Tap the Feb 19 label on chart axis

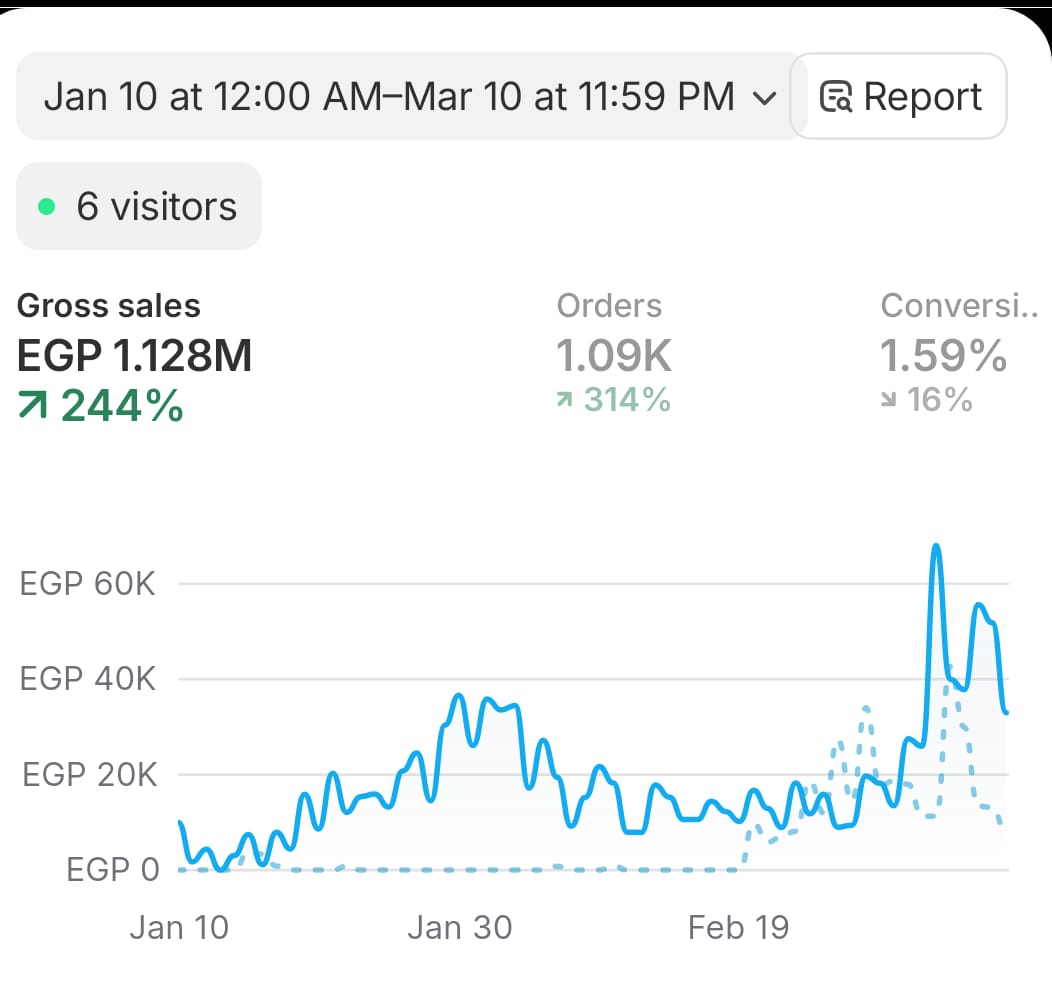[738, 927]
